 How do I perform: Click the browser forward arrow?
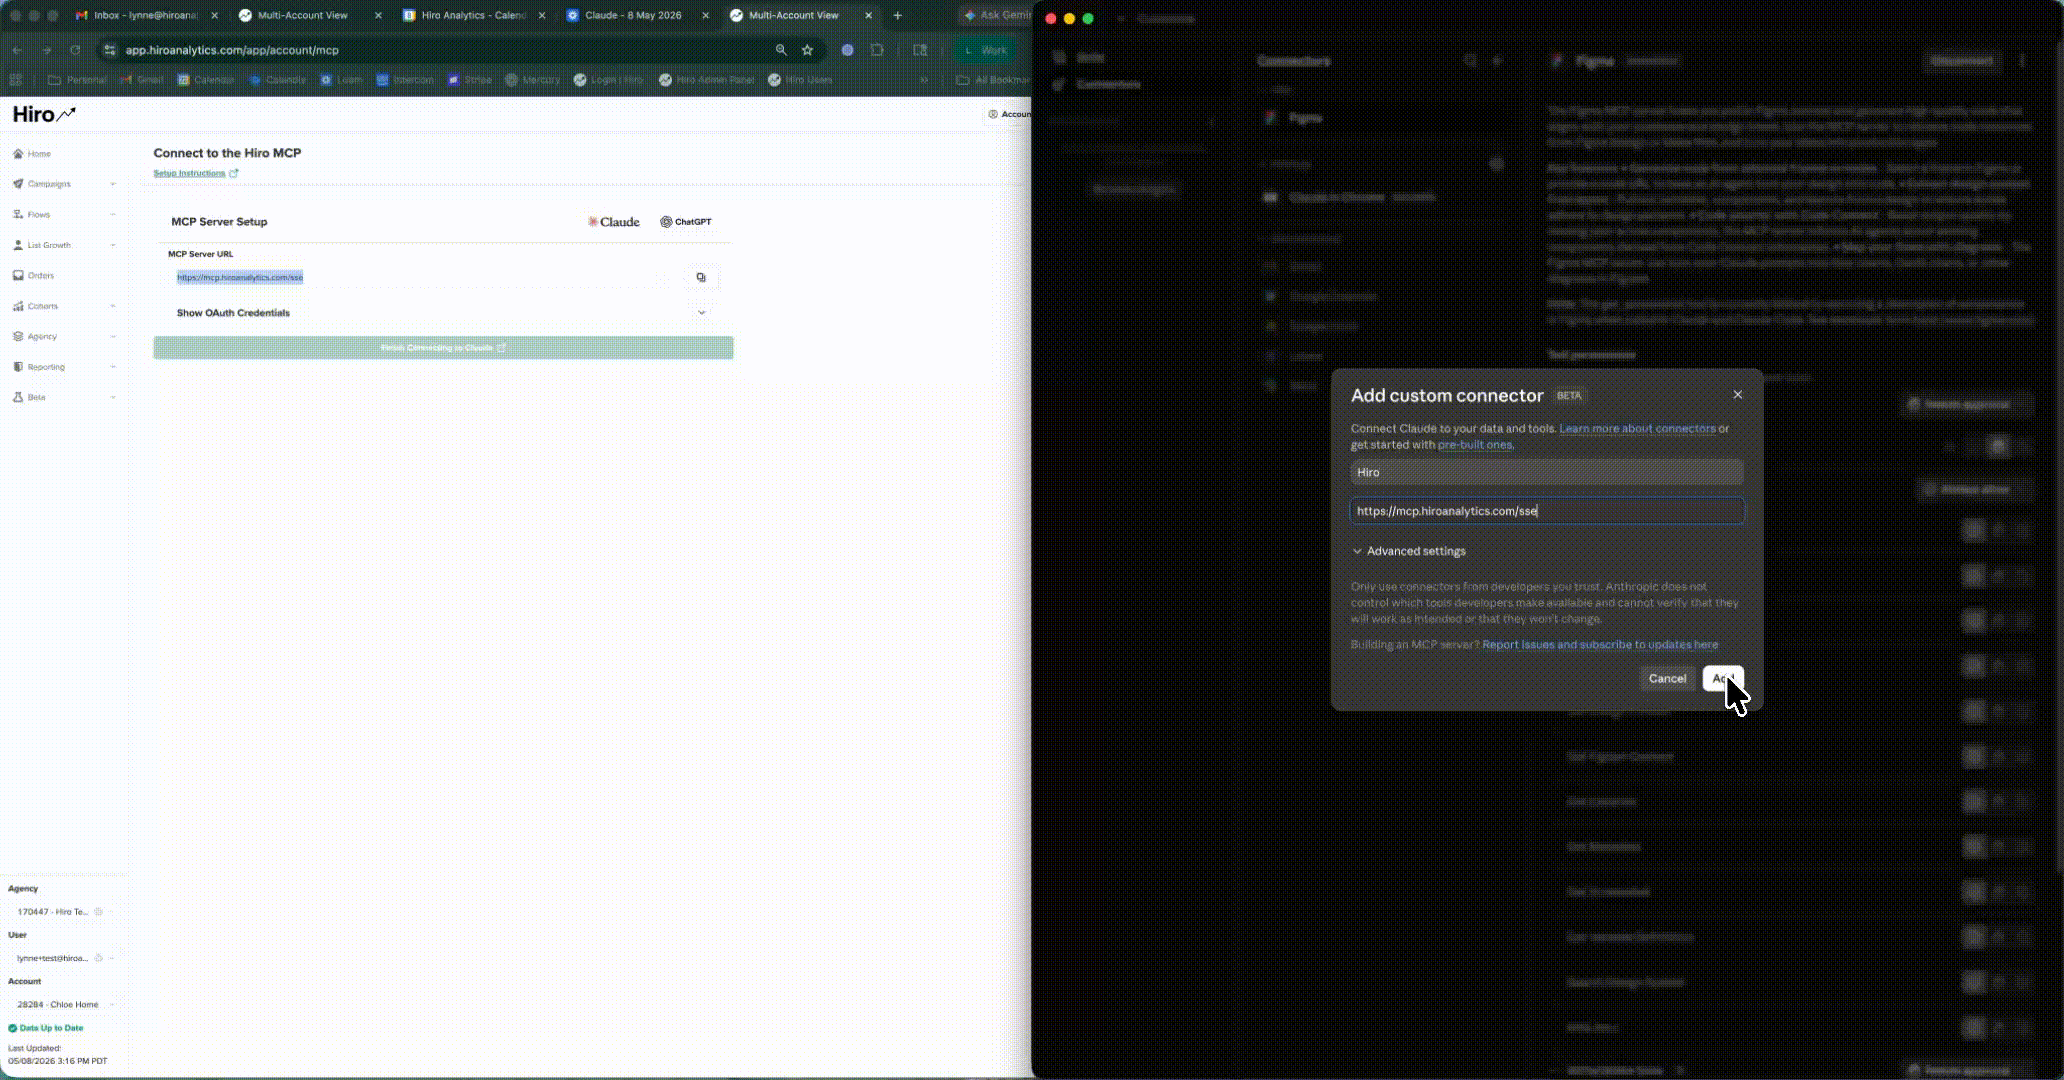pyautogui.click(x=46, y=50)
